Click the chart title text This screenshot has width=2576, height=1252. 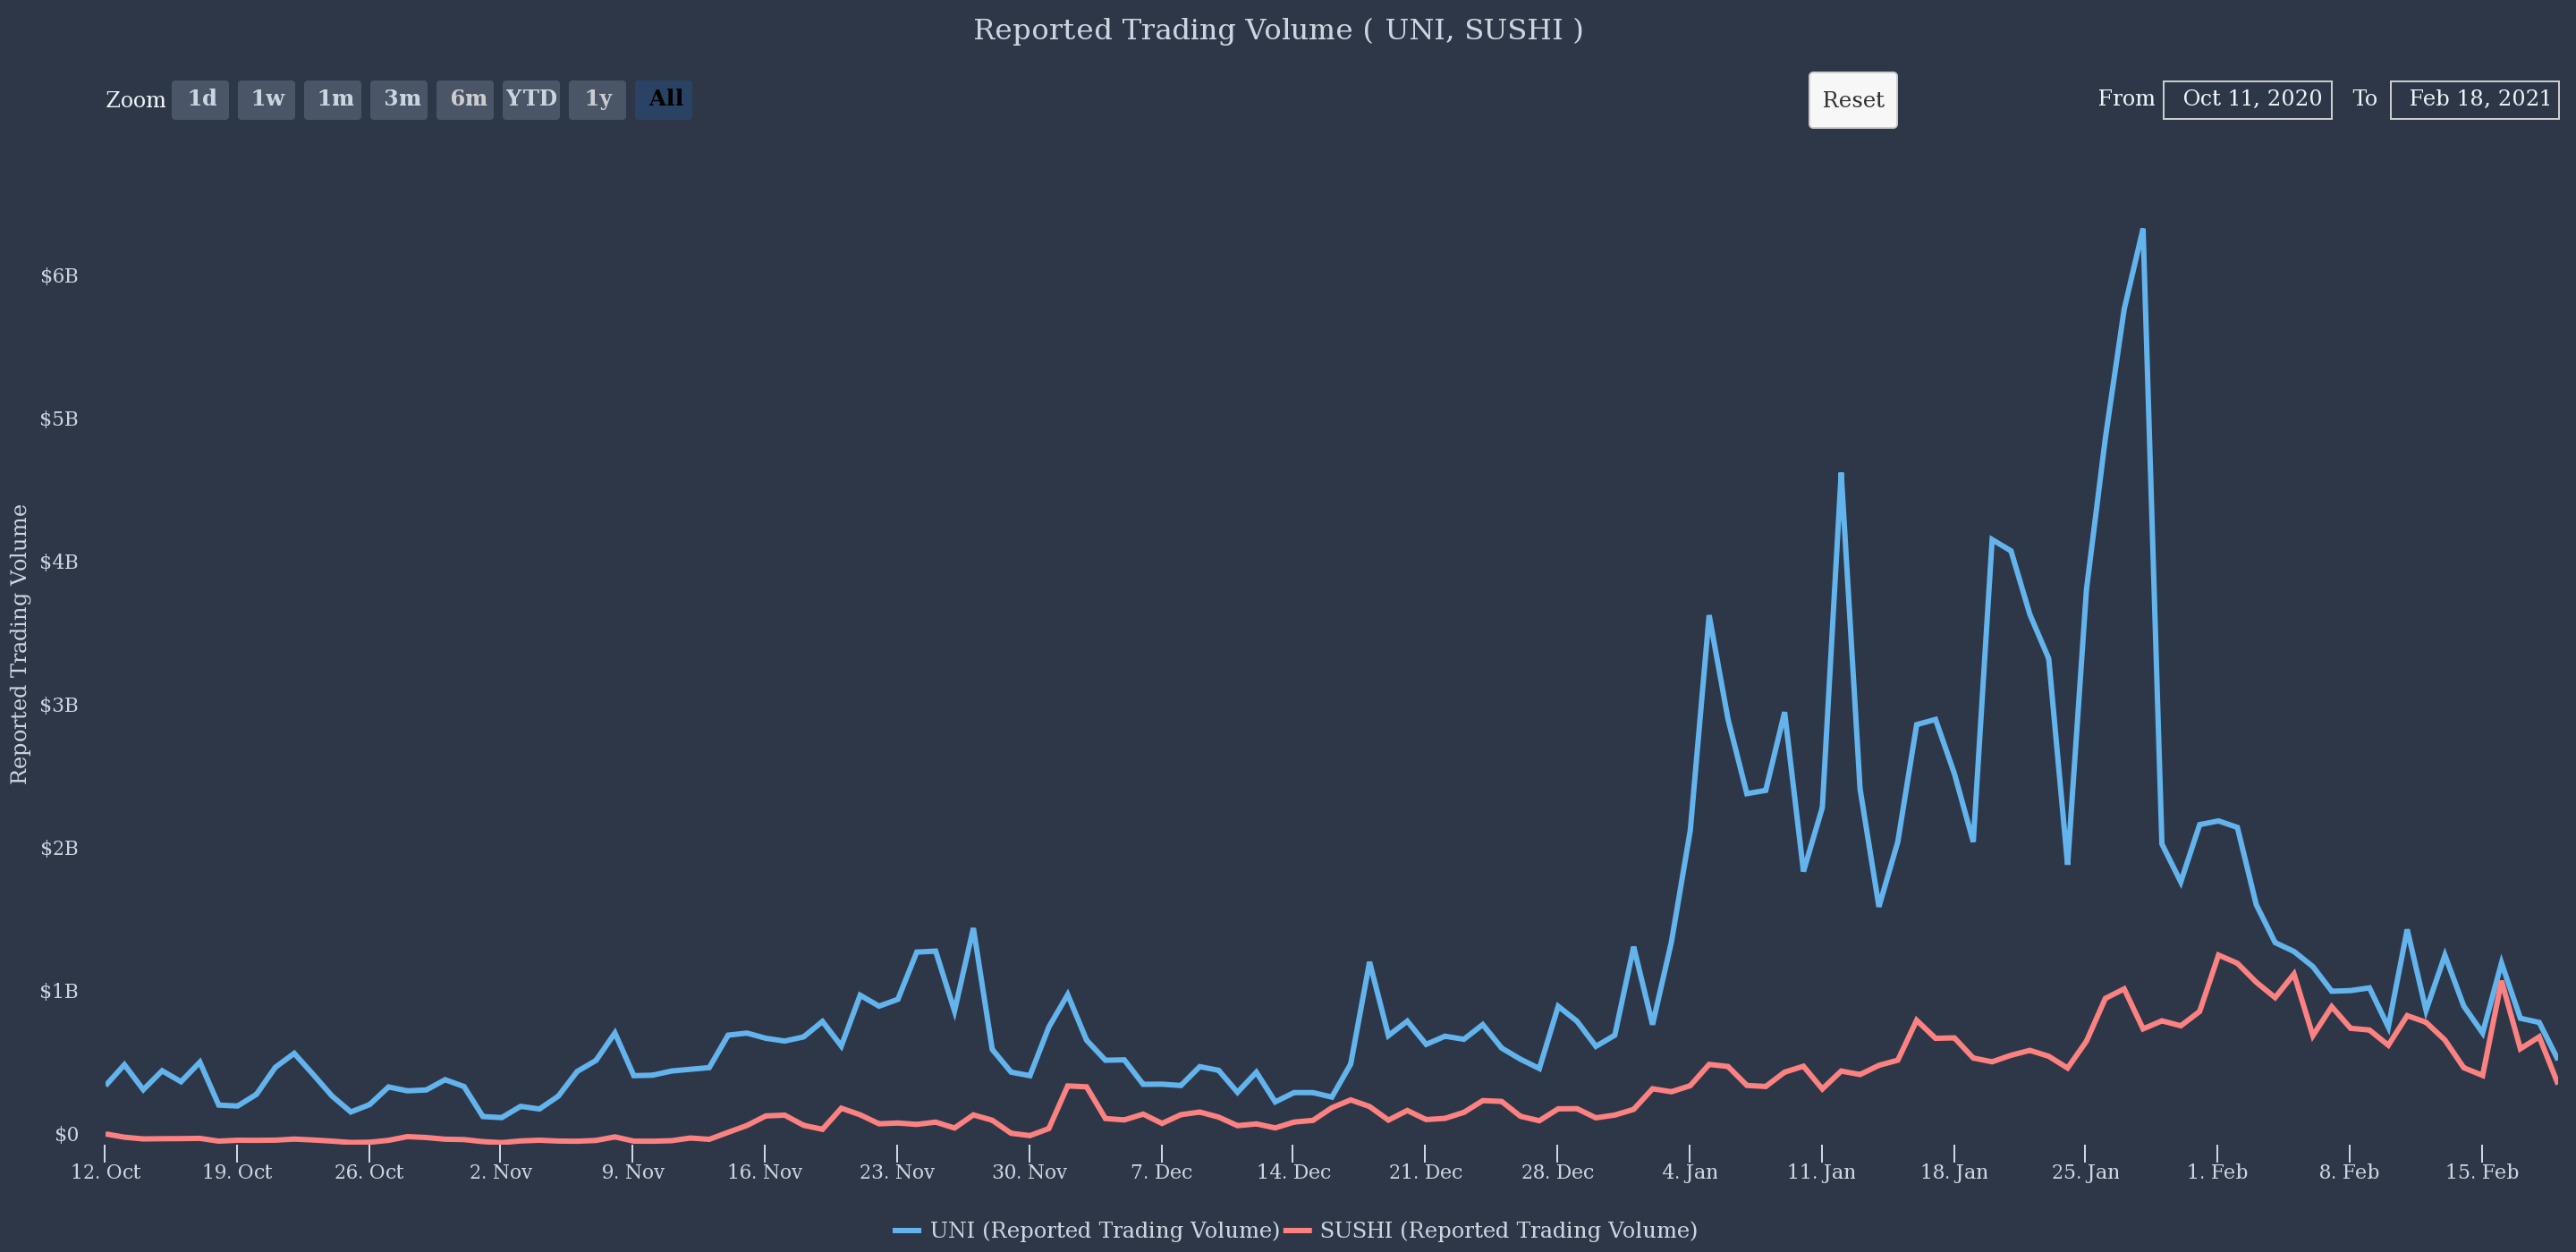click(1278, 30)
